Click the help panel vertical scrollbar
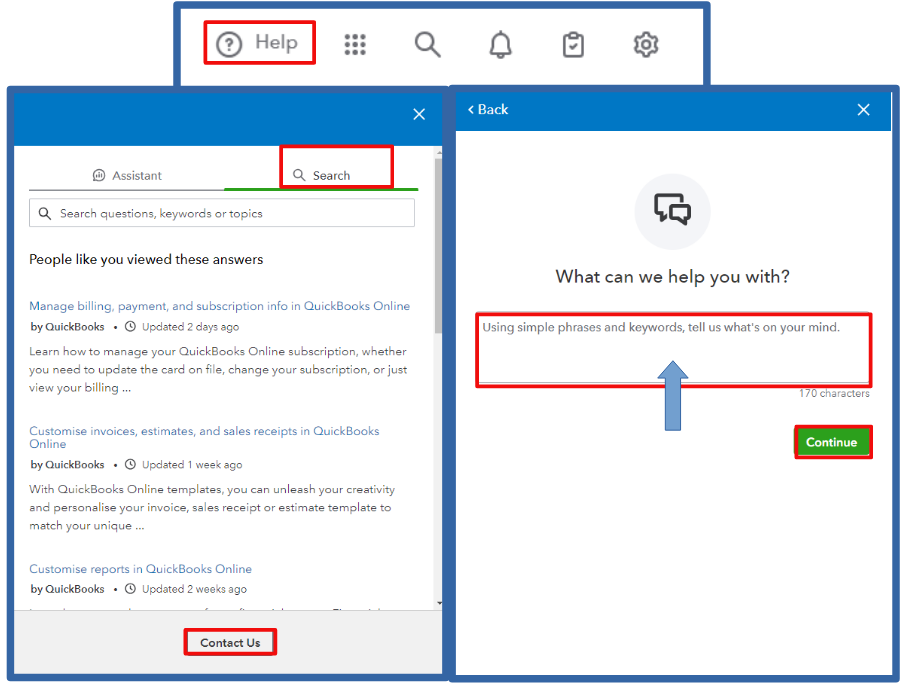The width and height of the screenshot is (907, 683). (x=438, y=246)
